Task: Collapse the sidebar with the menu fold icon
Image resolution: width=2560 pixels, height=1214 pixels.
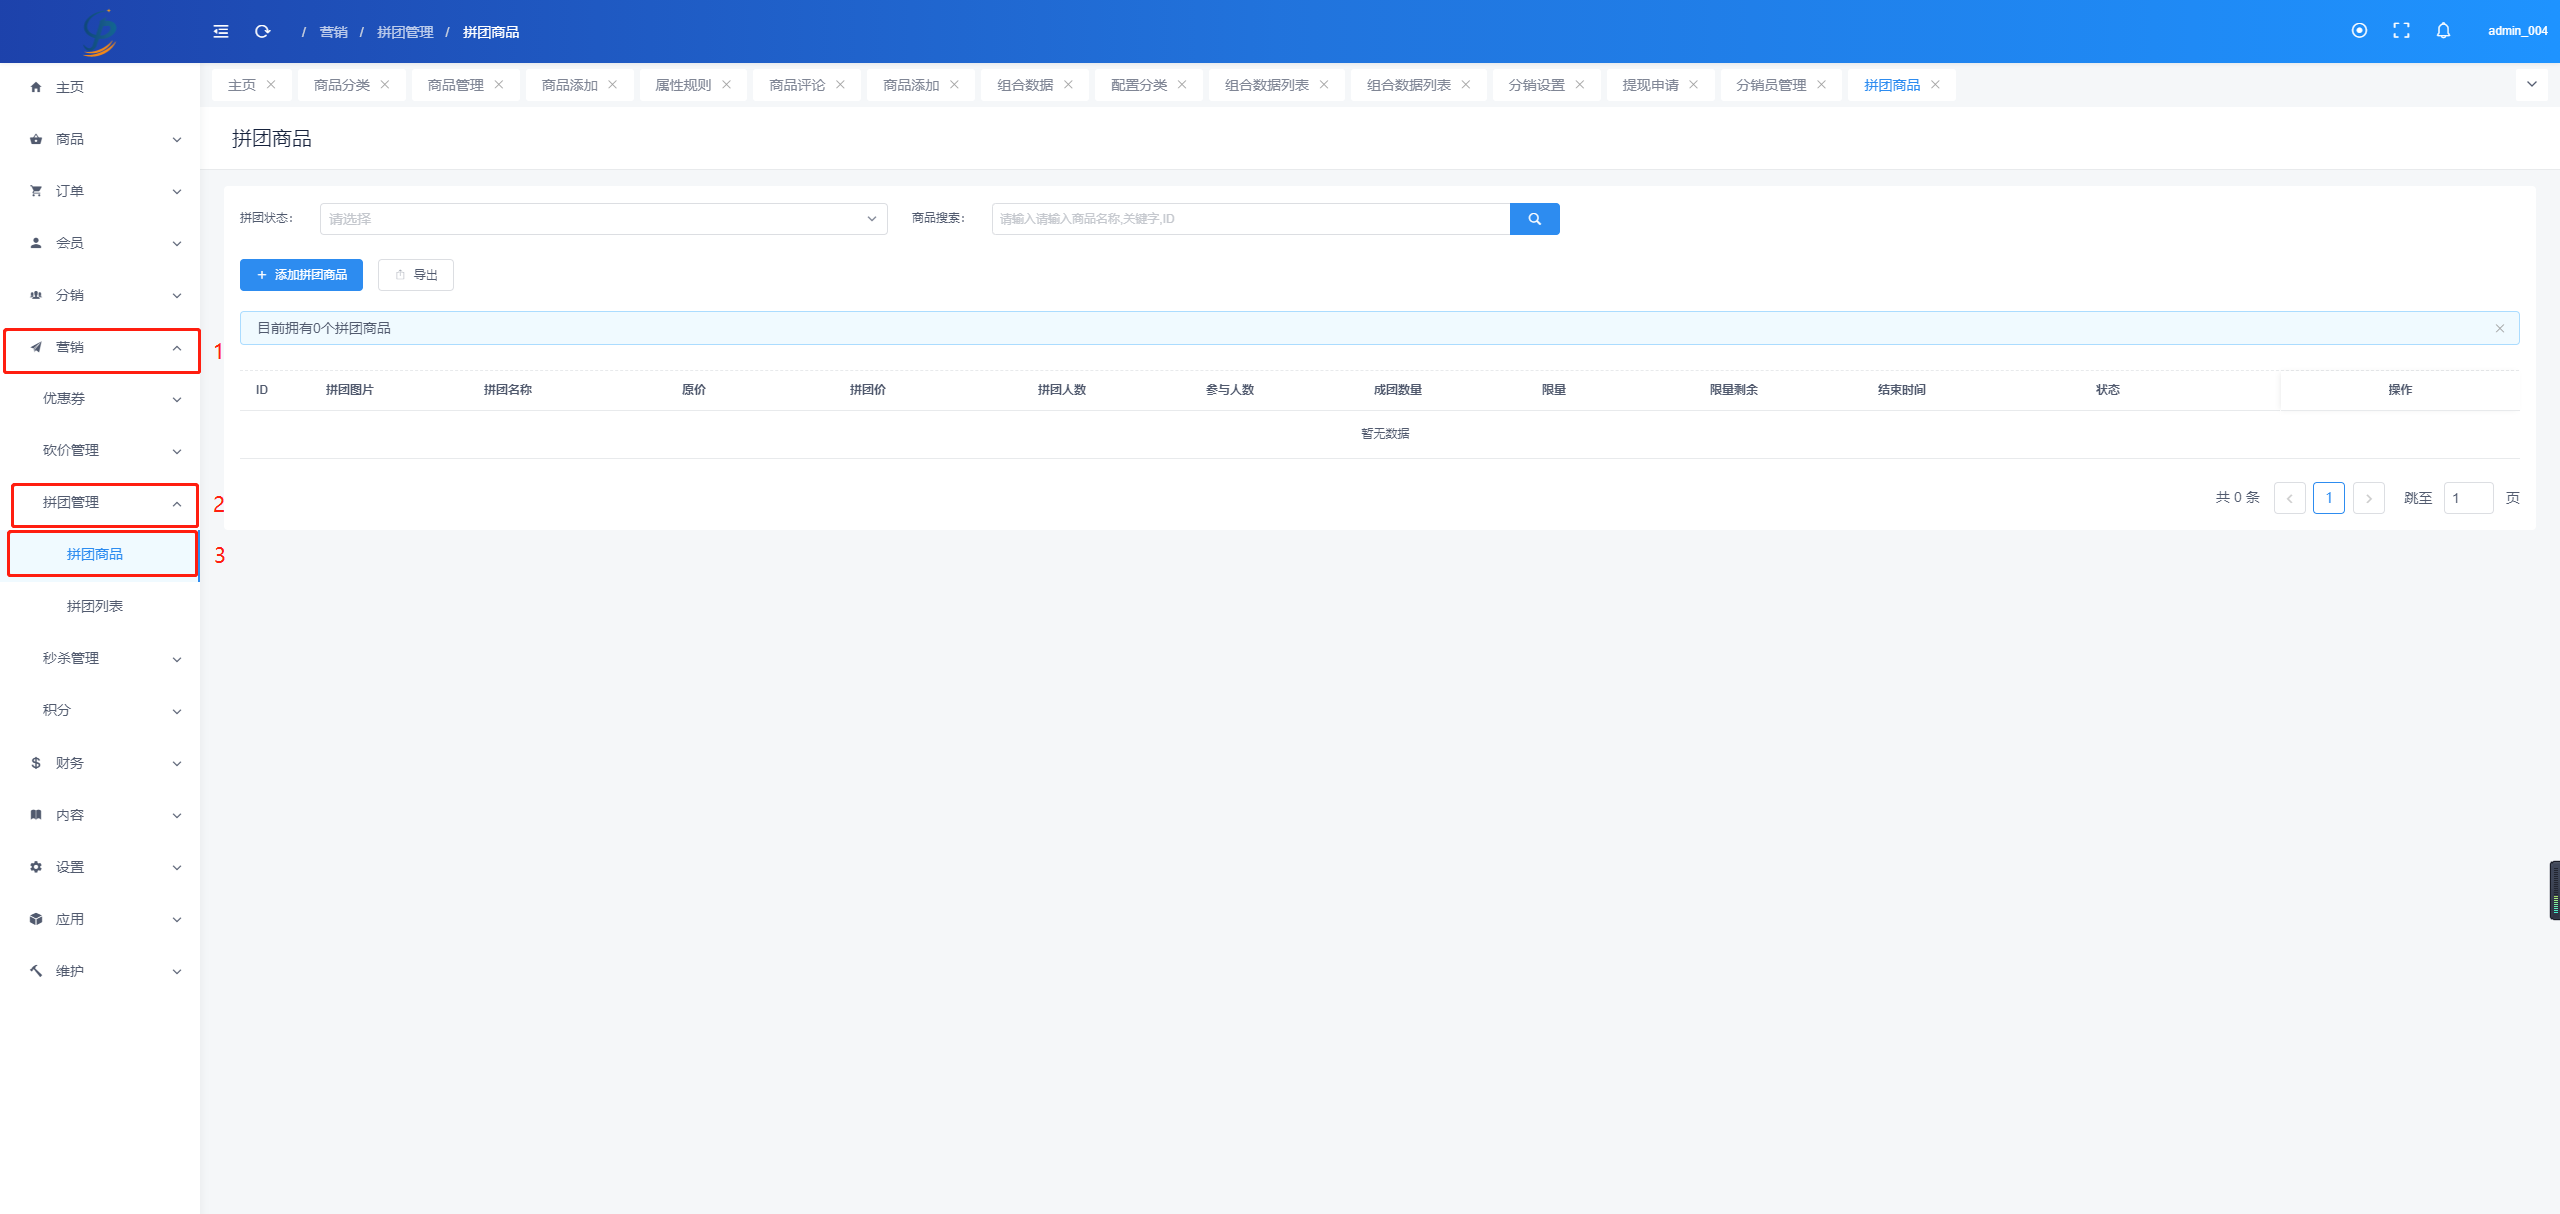Action: tap(221, 32)
